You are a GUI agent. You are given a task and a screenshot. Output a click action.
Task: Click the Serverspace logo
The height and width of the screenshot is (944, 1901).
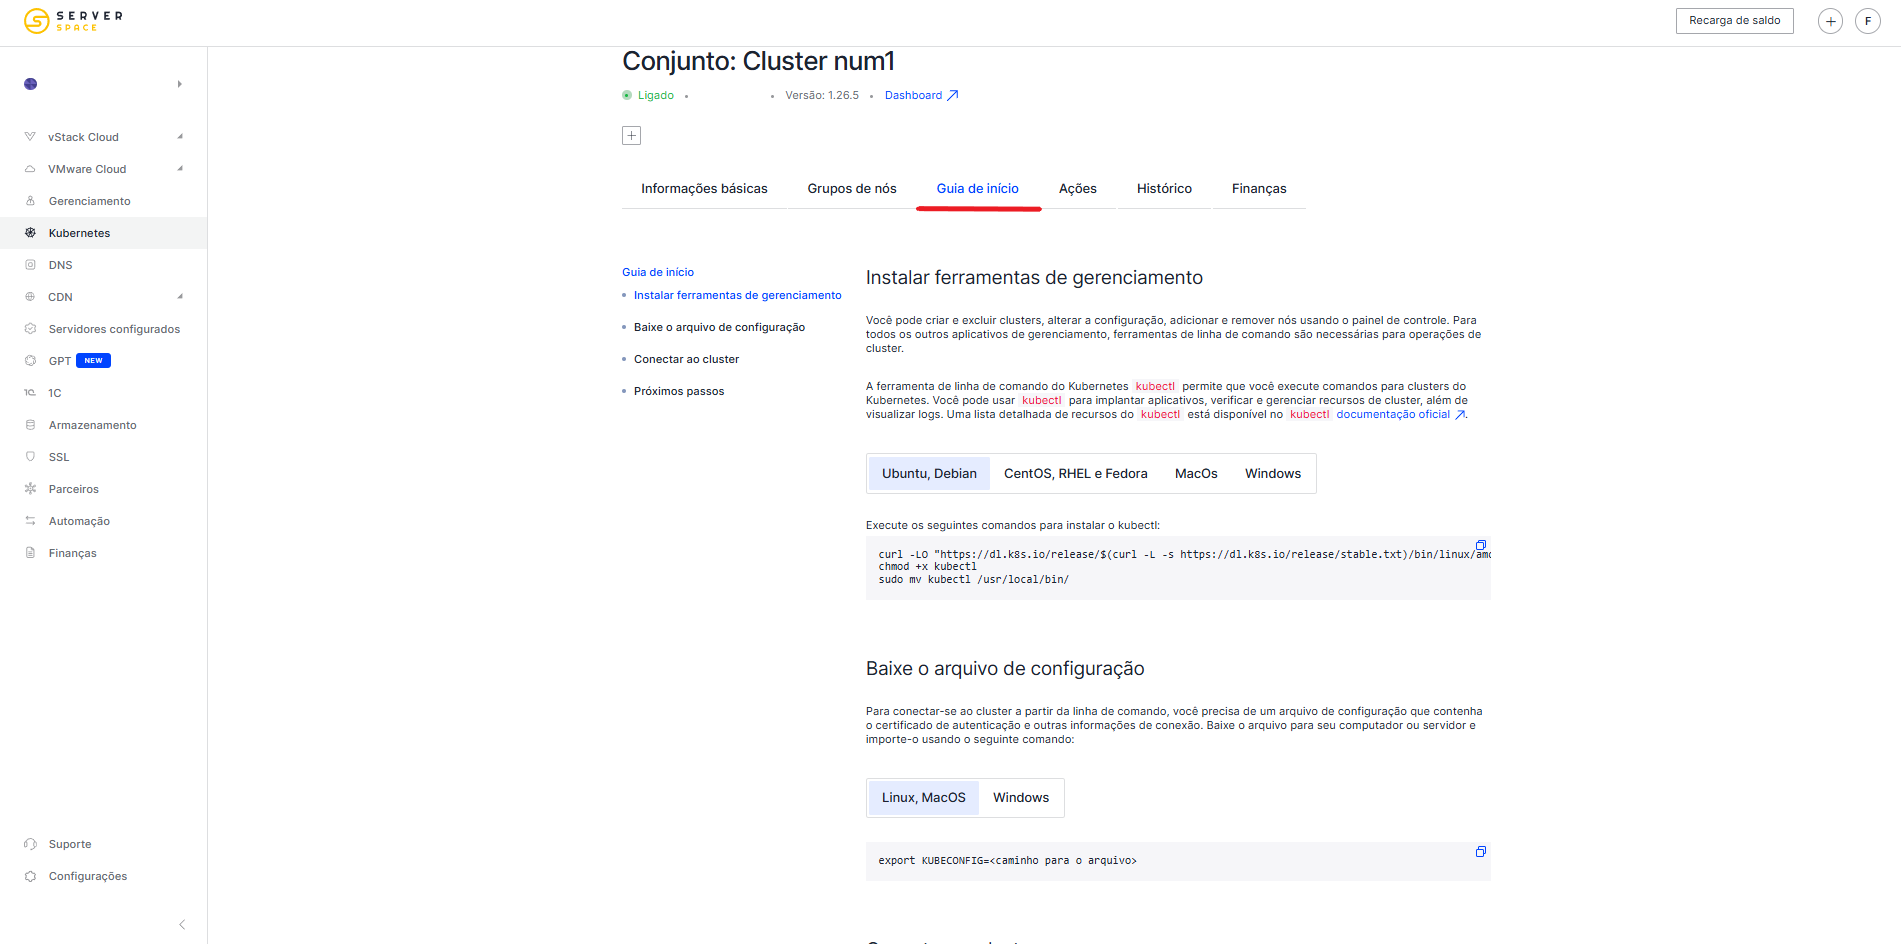click(x=73, y=21)
